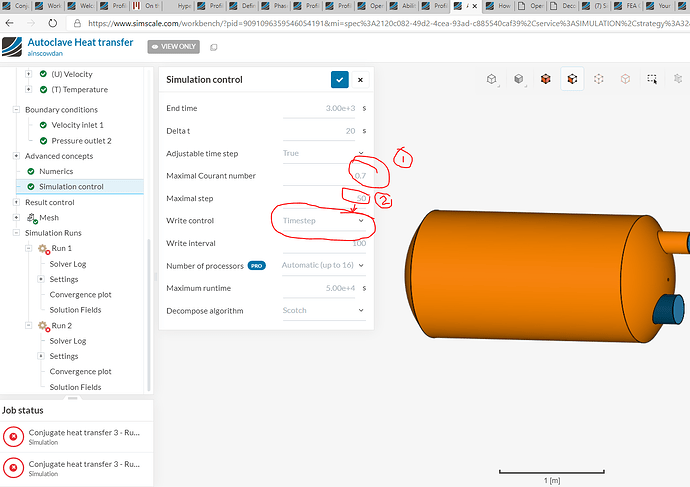Open the Numerics tree item
The image size is (690, 487).
56,172
